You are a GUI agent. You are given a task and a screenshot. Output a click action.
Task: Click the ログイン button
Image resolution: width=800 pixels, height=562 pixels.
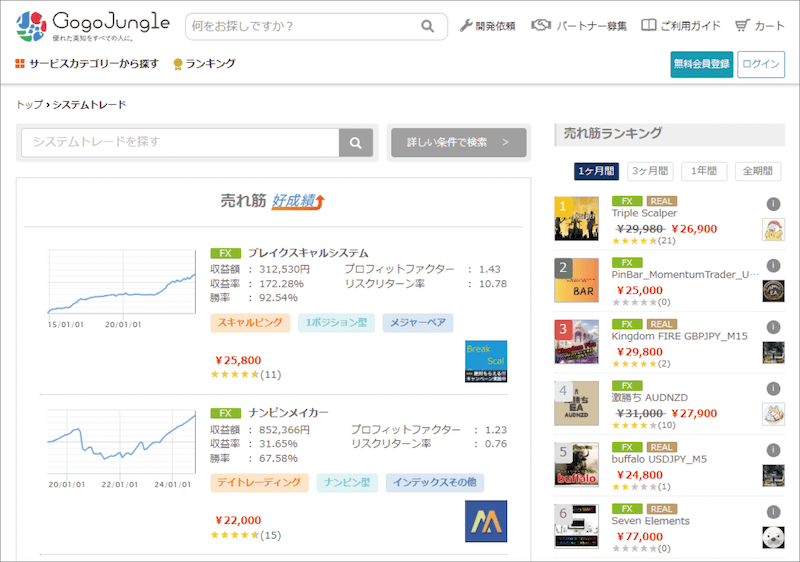[x=761, y=64]
